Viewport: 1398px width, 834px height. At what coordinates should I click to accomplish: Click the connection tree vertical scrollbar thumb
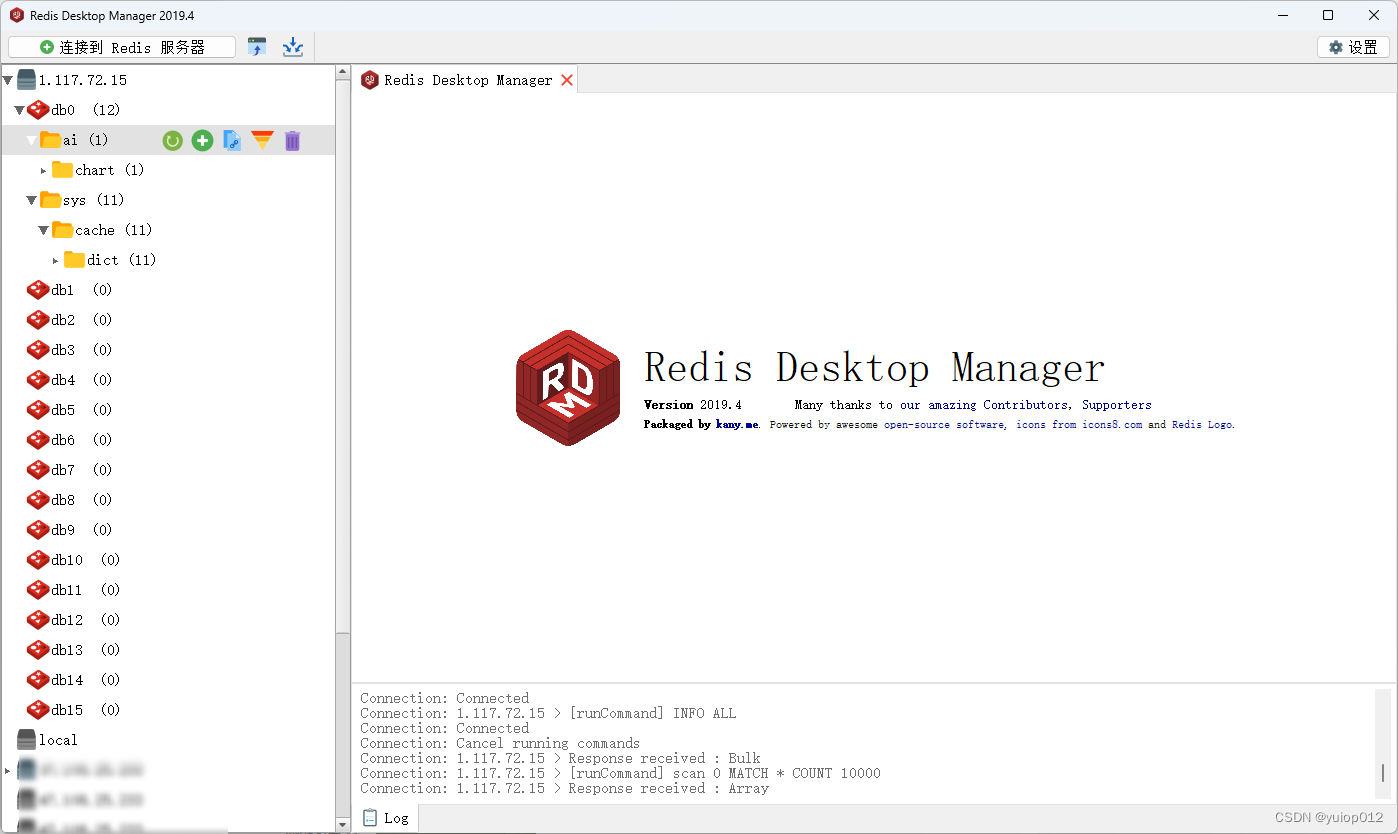[343, 358]
